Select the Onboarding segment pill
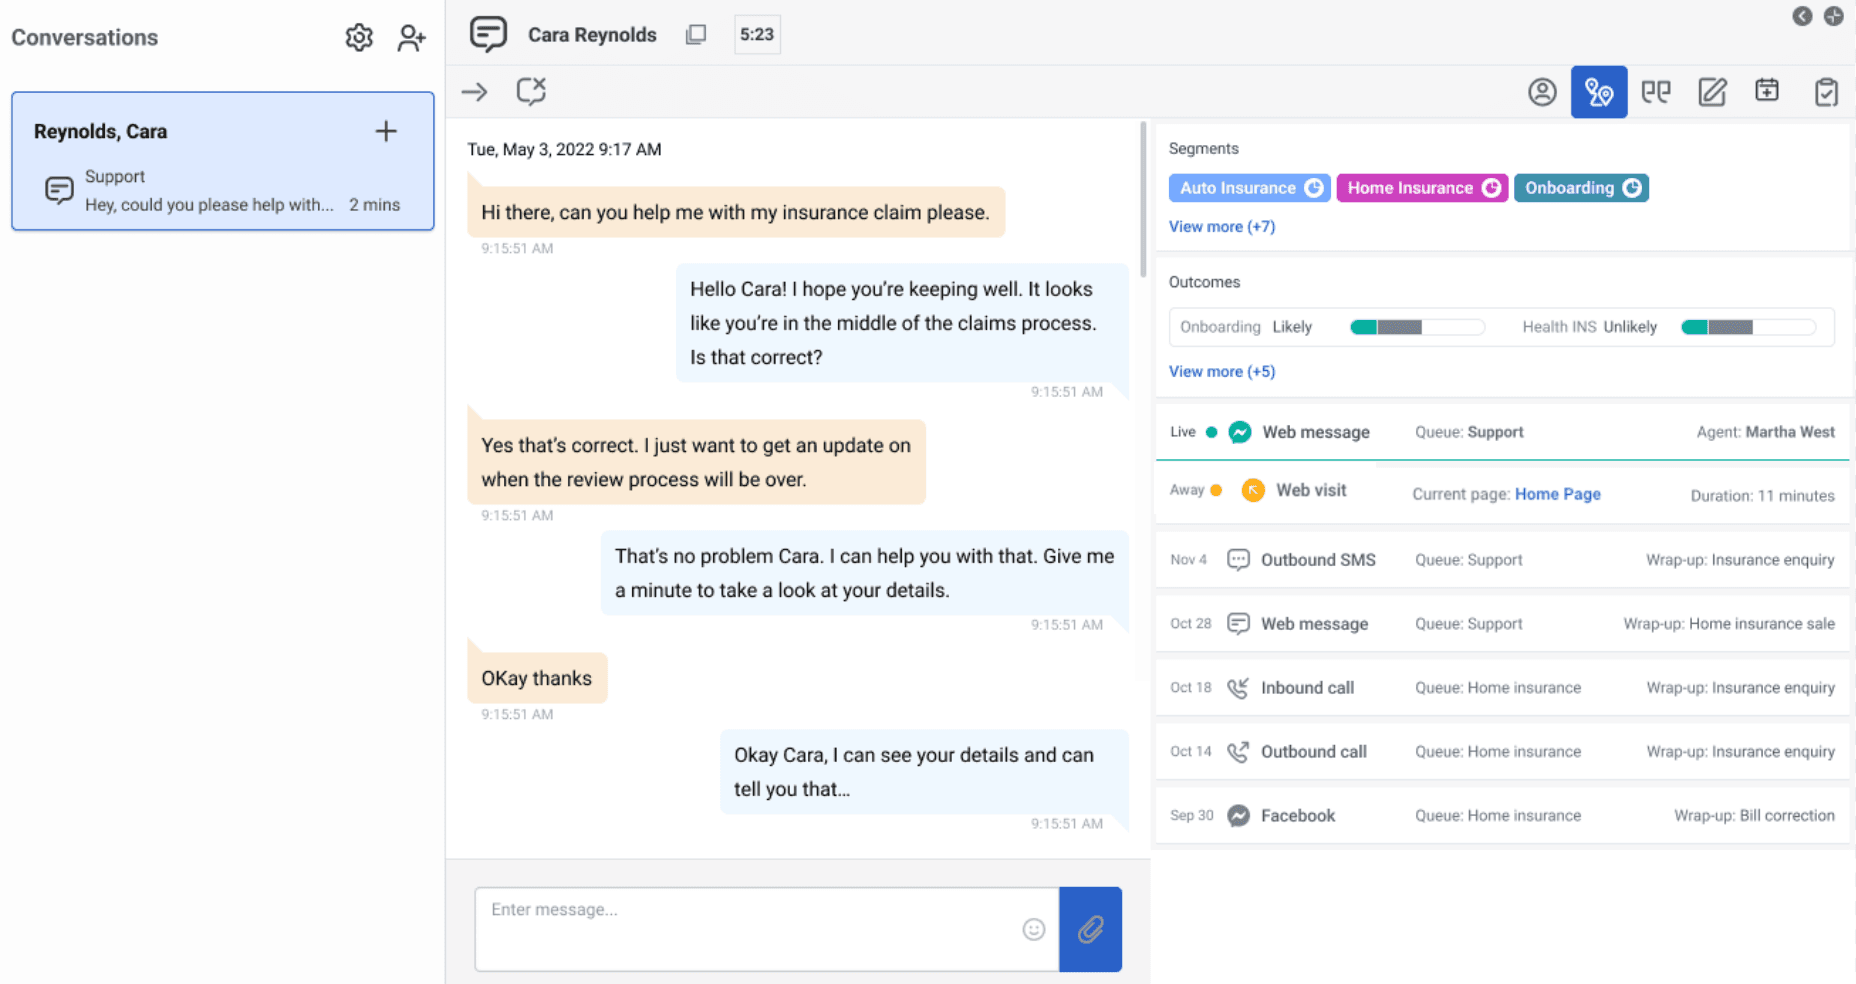1856x984 pixels. [1581, 187]
